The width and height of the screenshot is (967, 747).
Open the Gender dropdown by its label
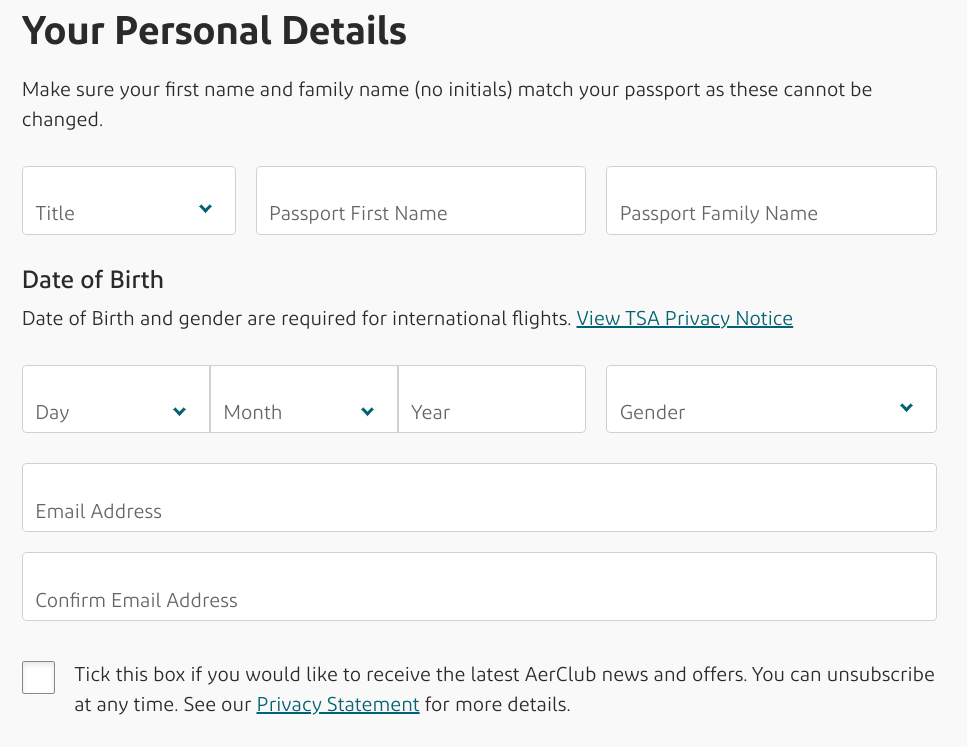(x=653, y=412)
